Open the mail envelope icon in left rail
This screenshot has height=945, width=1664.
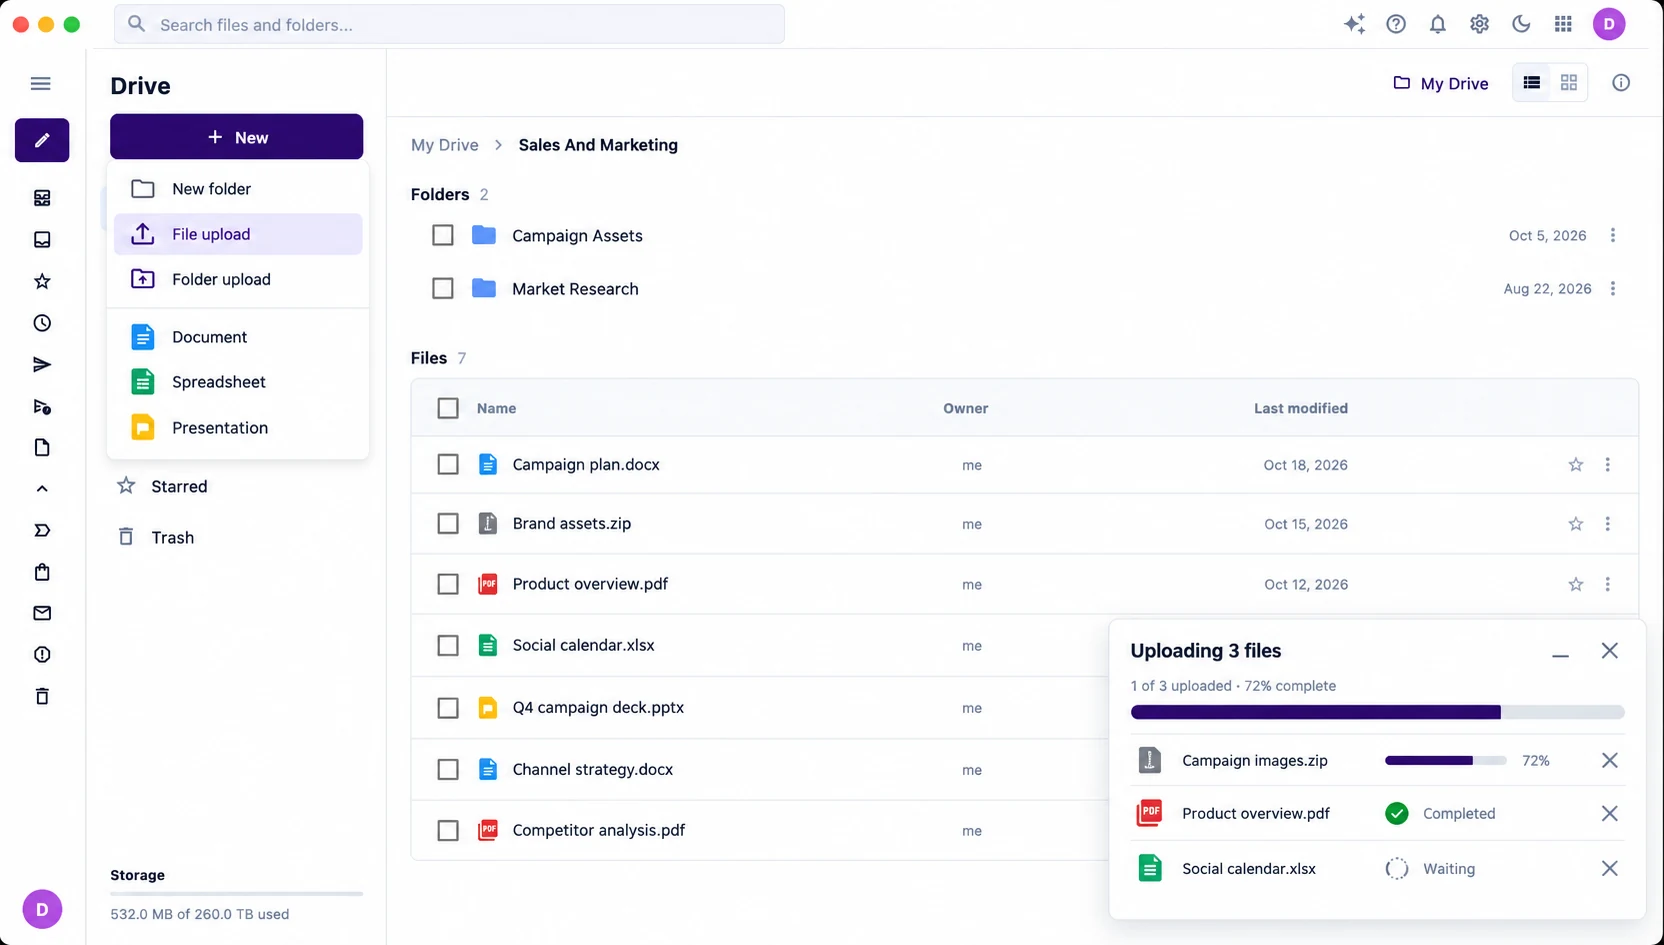42,613
